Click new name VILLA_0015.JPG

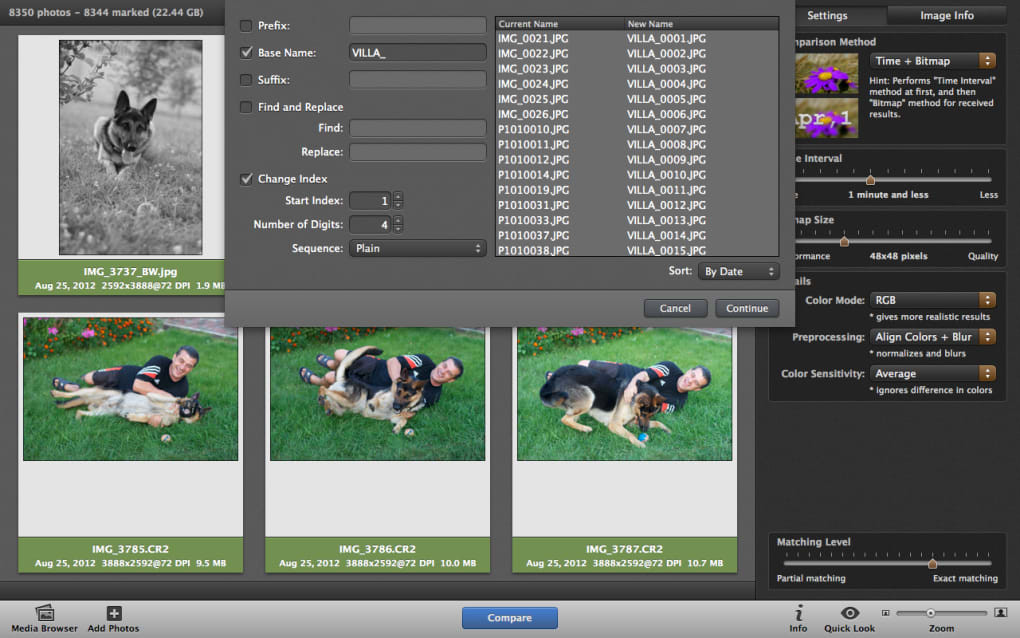(666, 250)
